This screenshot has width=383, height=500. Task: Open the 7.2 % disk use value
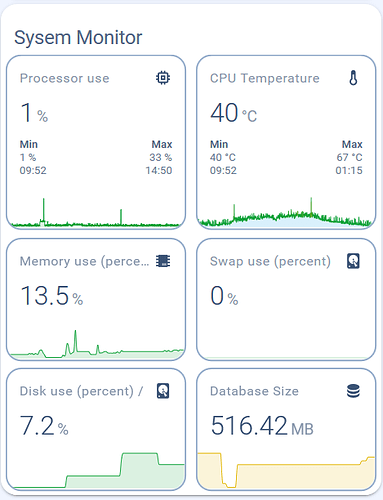click(x=44, y=426)
